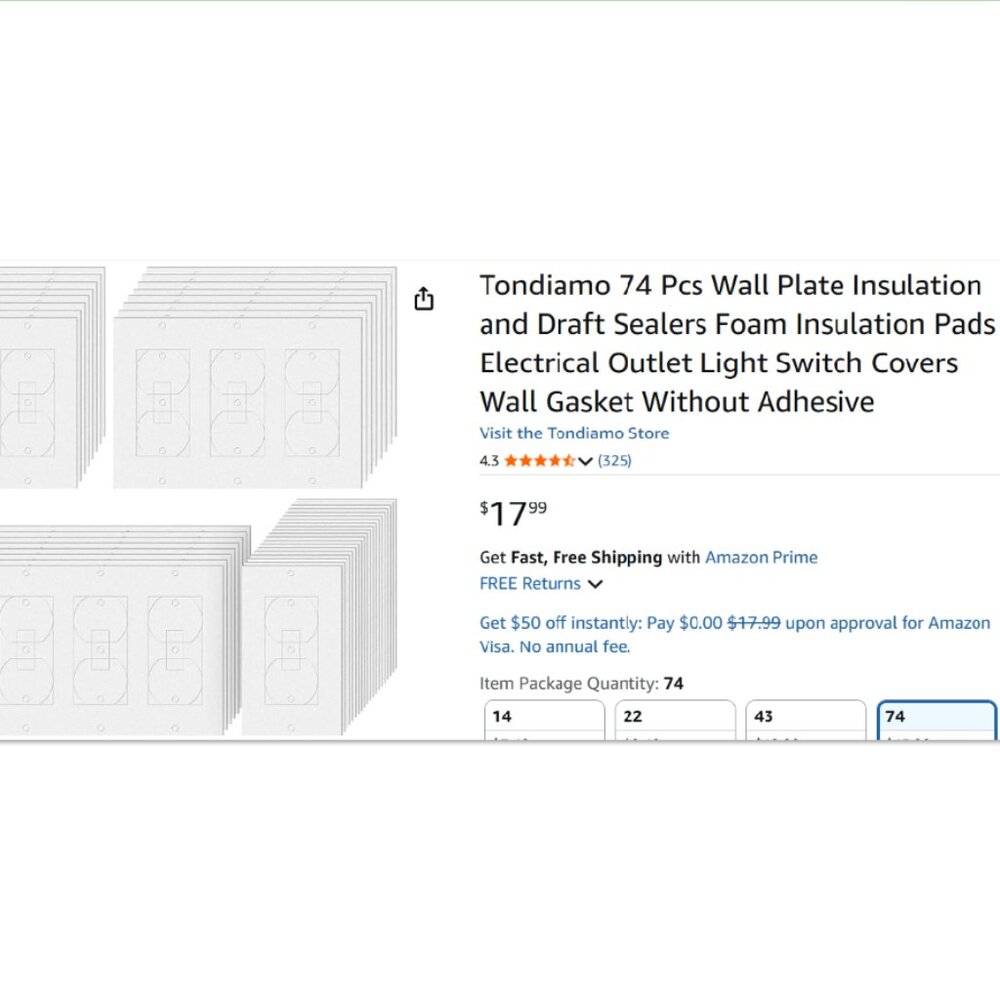Select the 22 package quantity option
Viewport: 1000px width, 1000px height.
tap(675, 717)
